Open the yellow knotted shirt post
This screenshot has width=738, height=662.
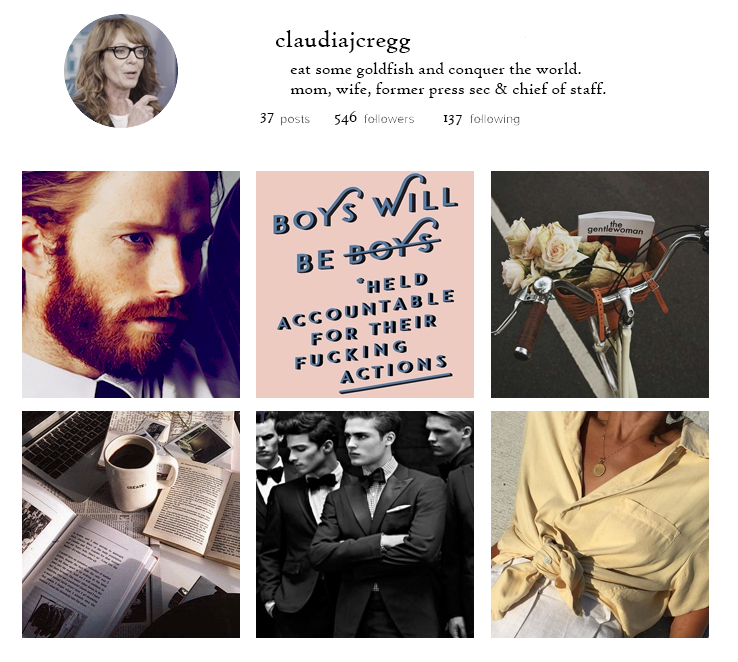[x=600, y=524]
